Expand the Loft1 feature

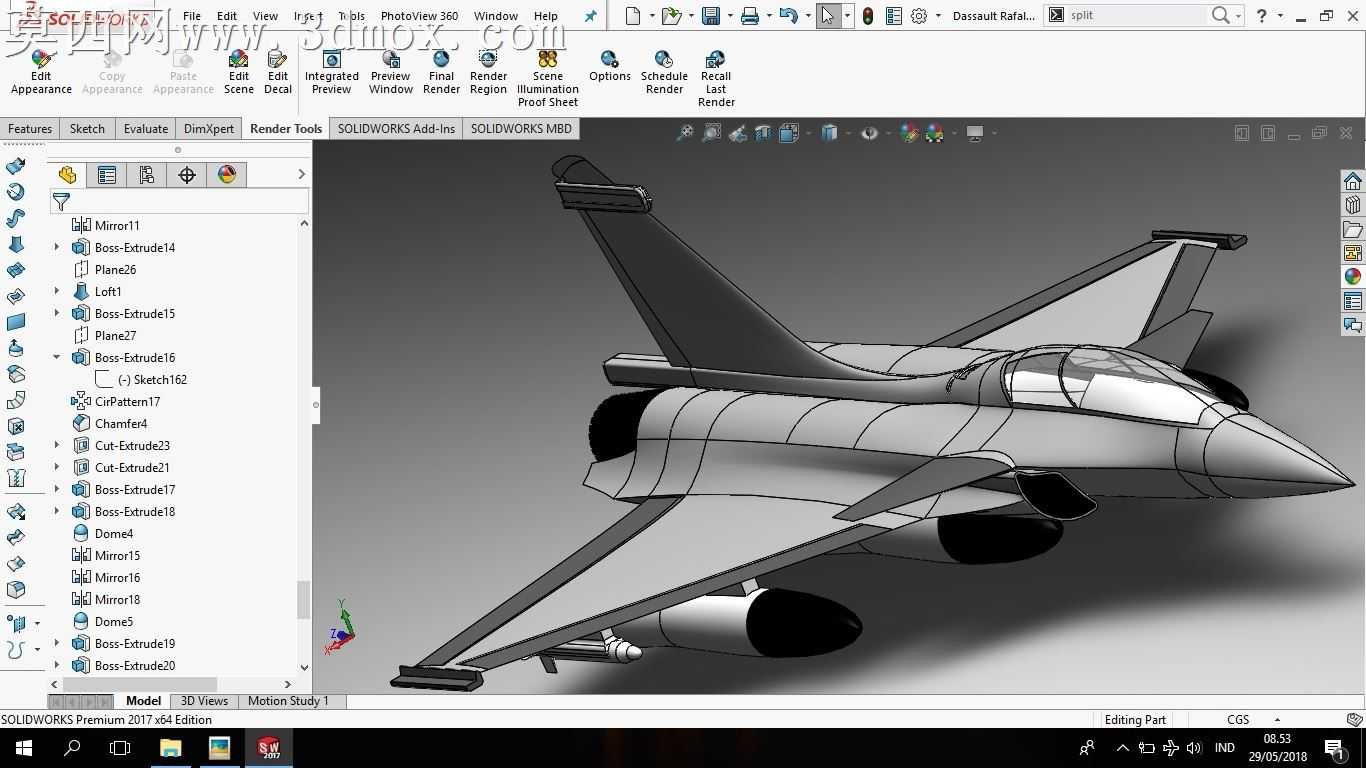tap(57, 291)
